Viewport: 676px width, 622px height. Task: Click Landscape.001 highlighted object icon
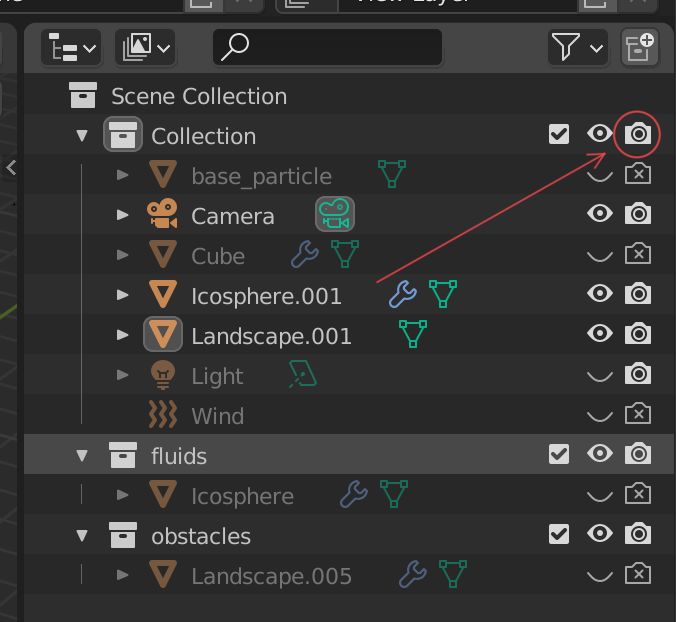pyautogui.click(x=163, y=334)
